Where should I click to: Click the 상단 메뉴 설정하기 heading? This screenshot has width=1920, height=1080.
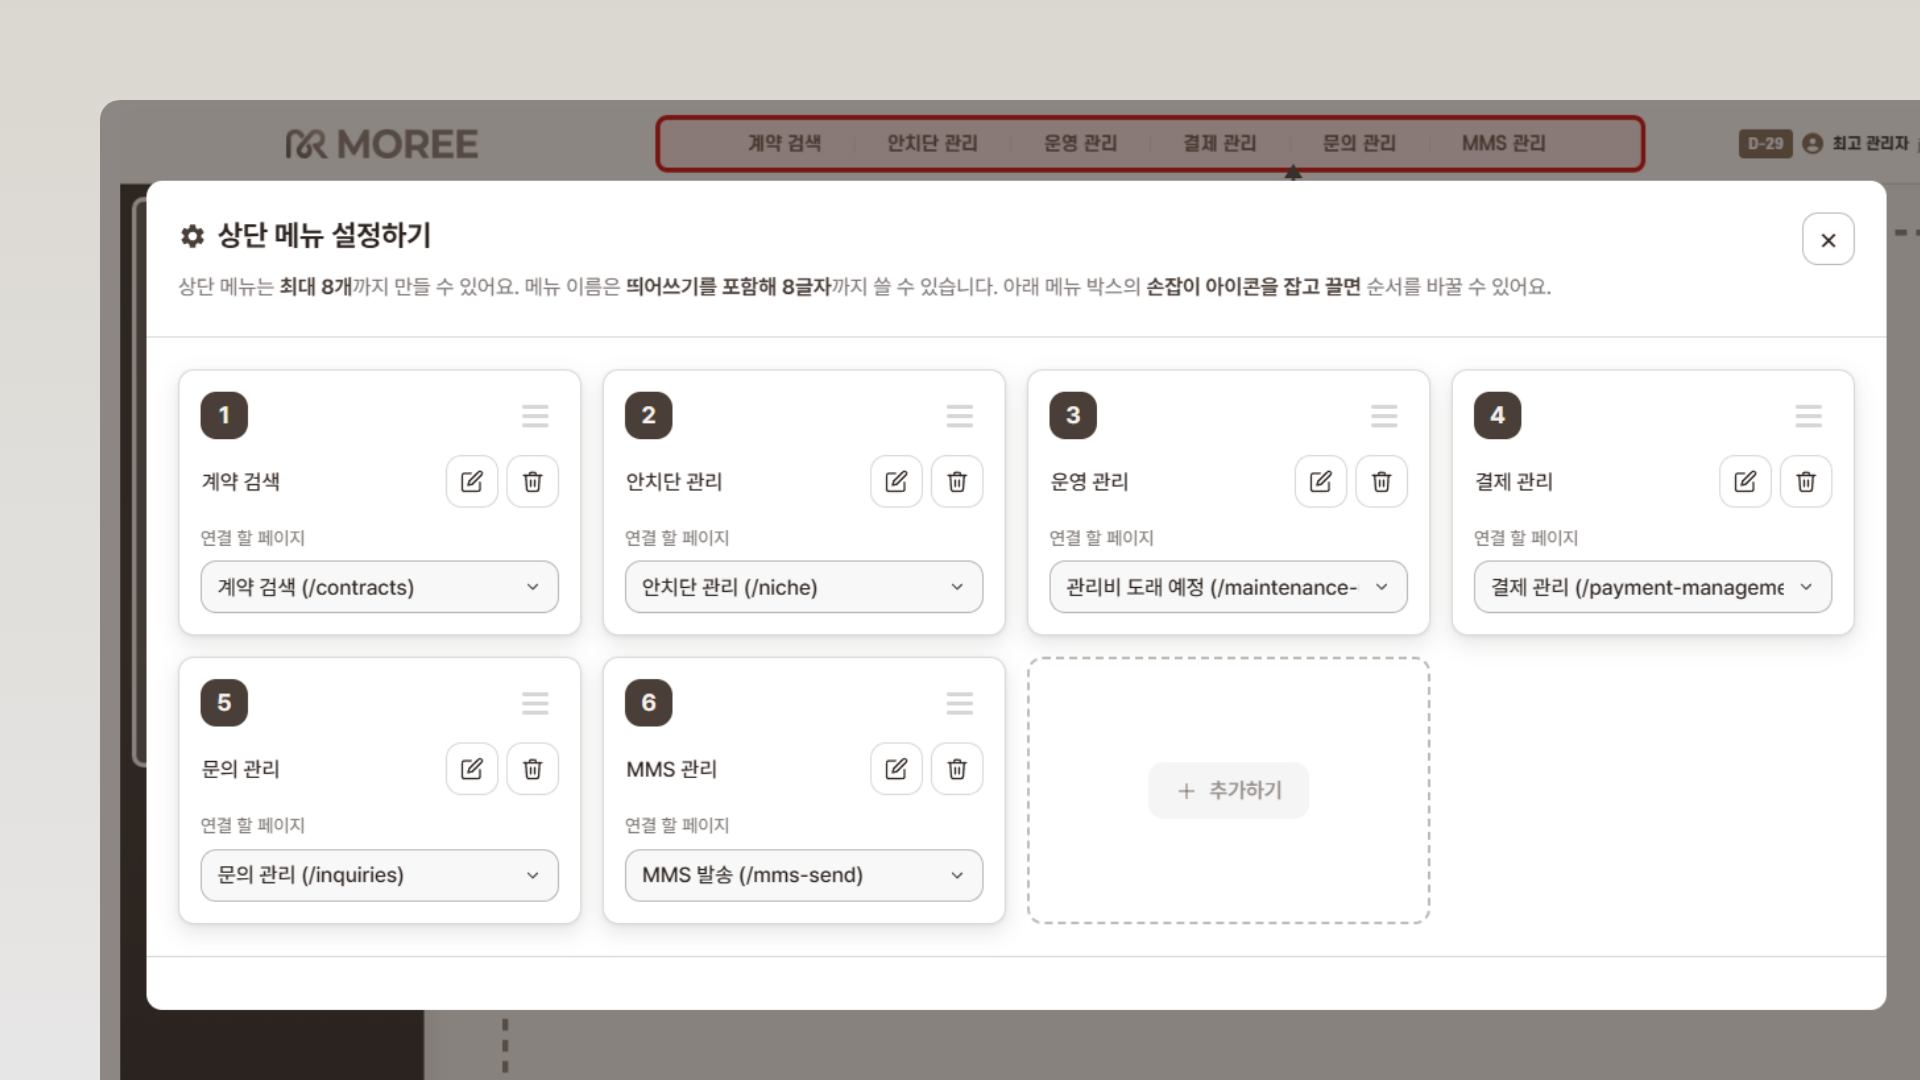pos(324,236)
